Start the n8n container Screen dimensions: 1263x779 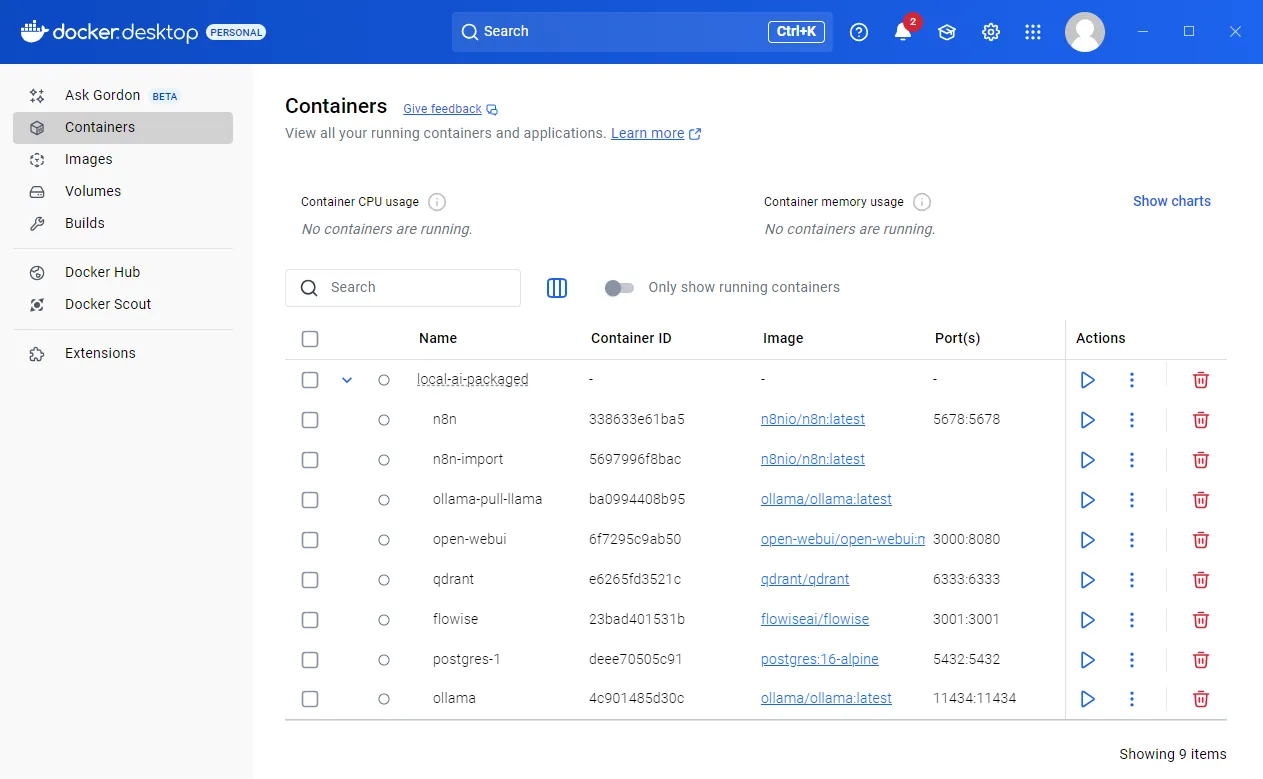[x=1087, y=419]
